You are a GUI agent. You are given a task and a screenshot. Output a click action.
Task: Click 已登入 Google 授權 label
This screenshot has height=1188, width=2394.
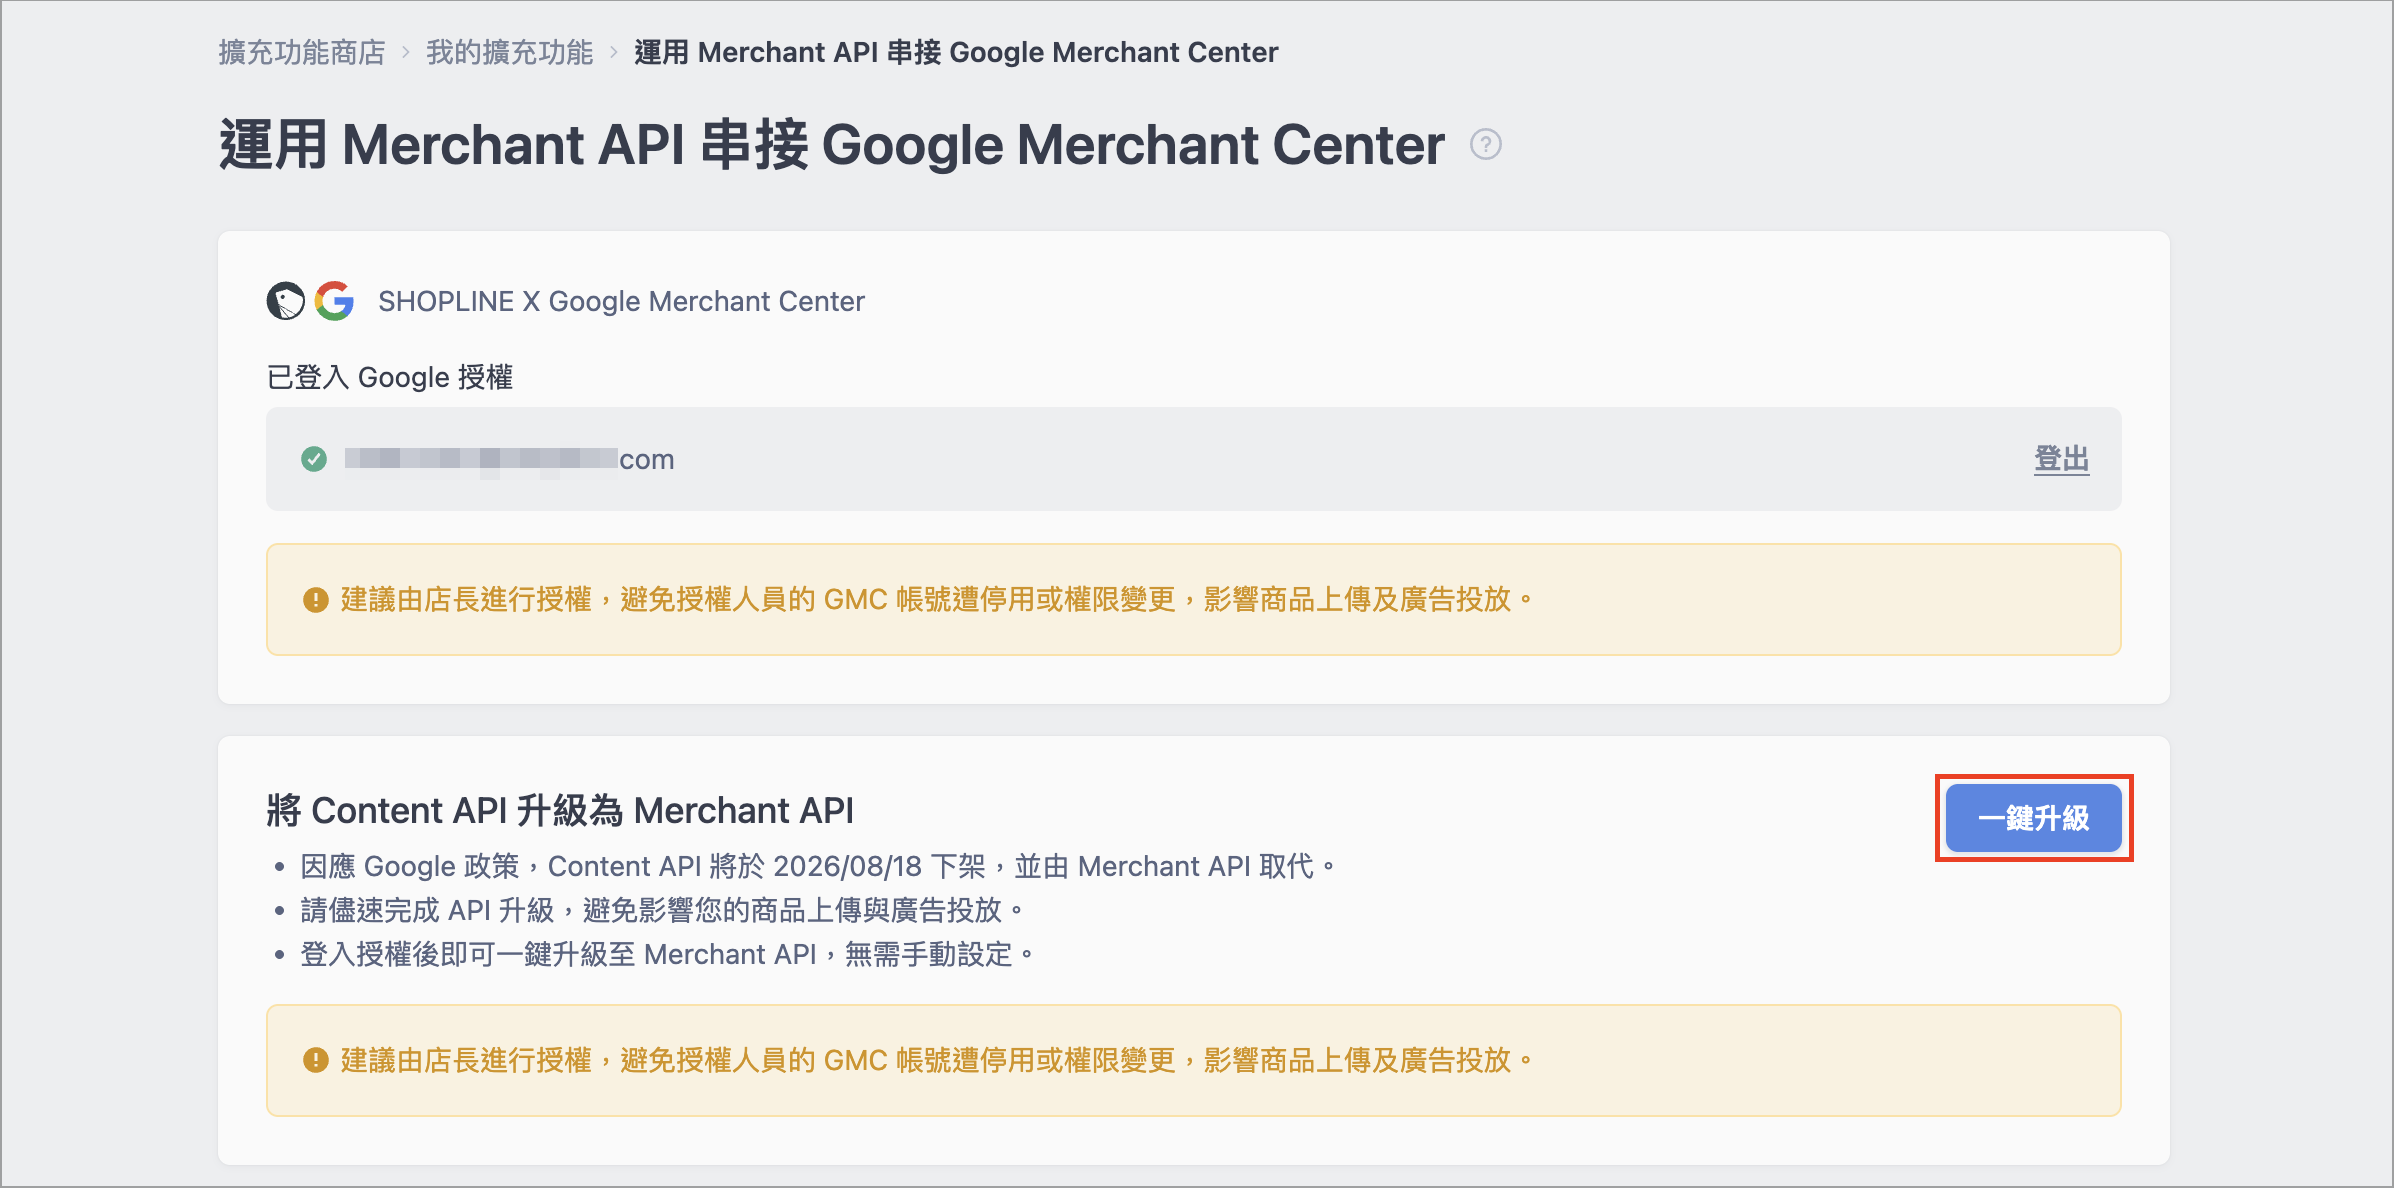click(390, 377)
